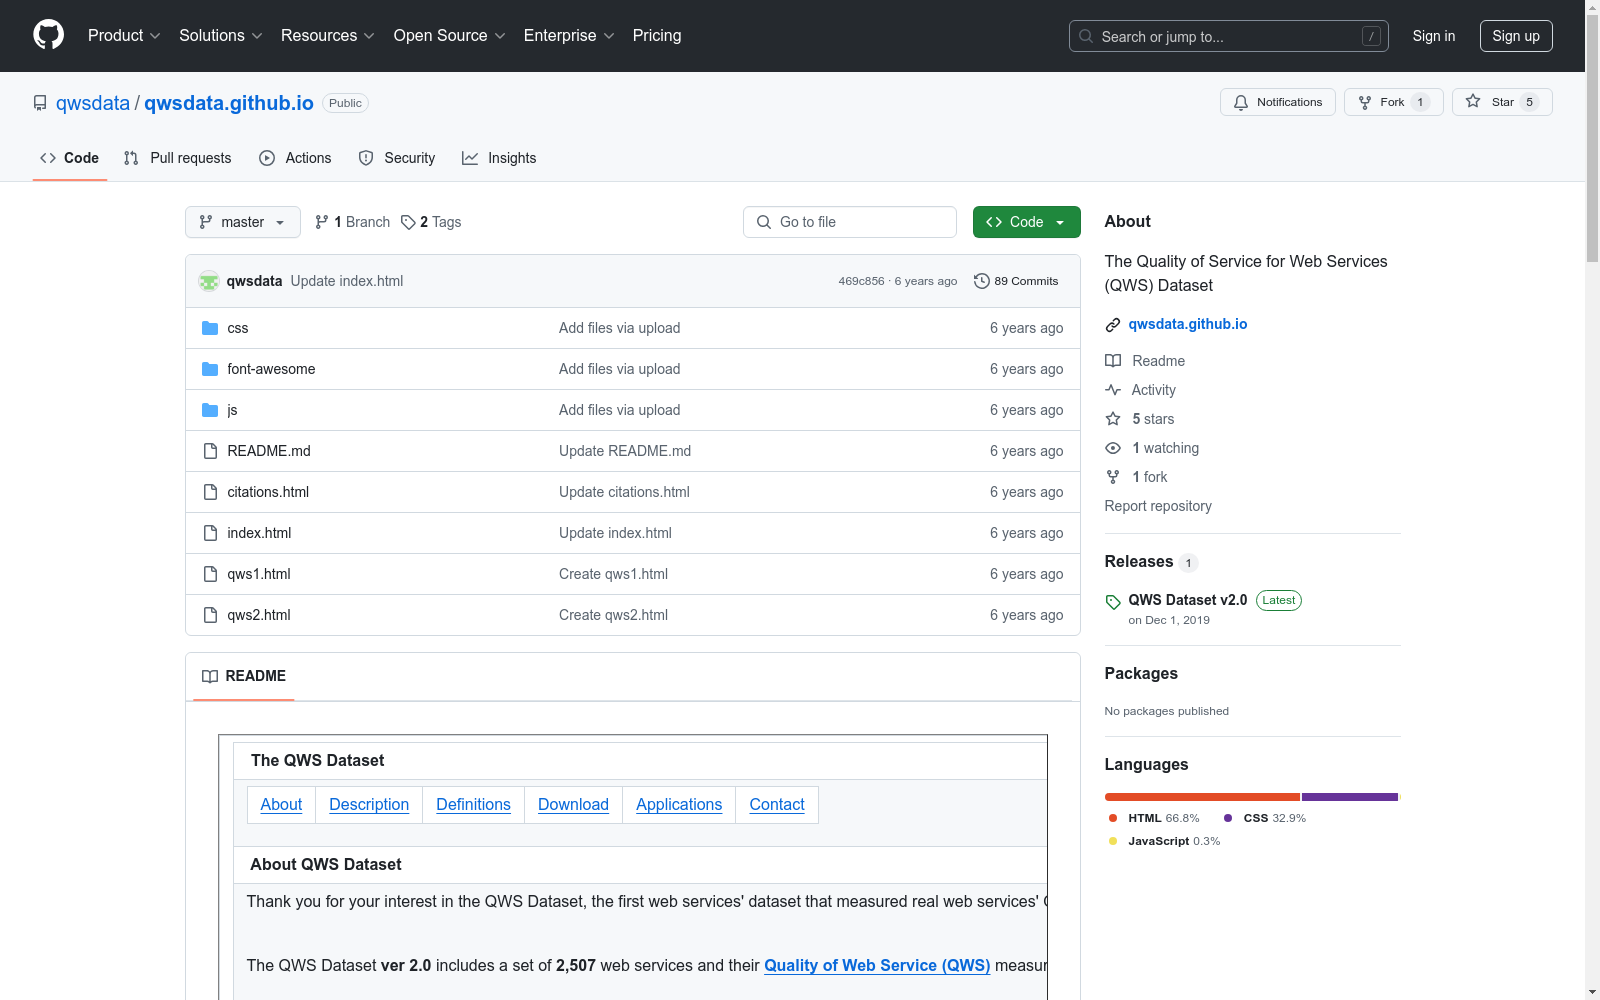1600x1000 pixels.
Task: Select the Security tab
Action: pyautogui.click(x=397, y=158)
